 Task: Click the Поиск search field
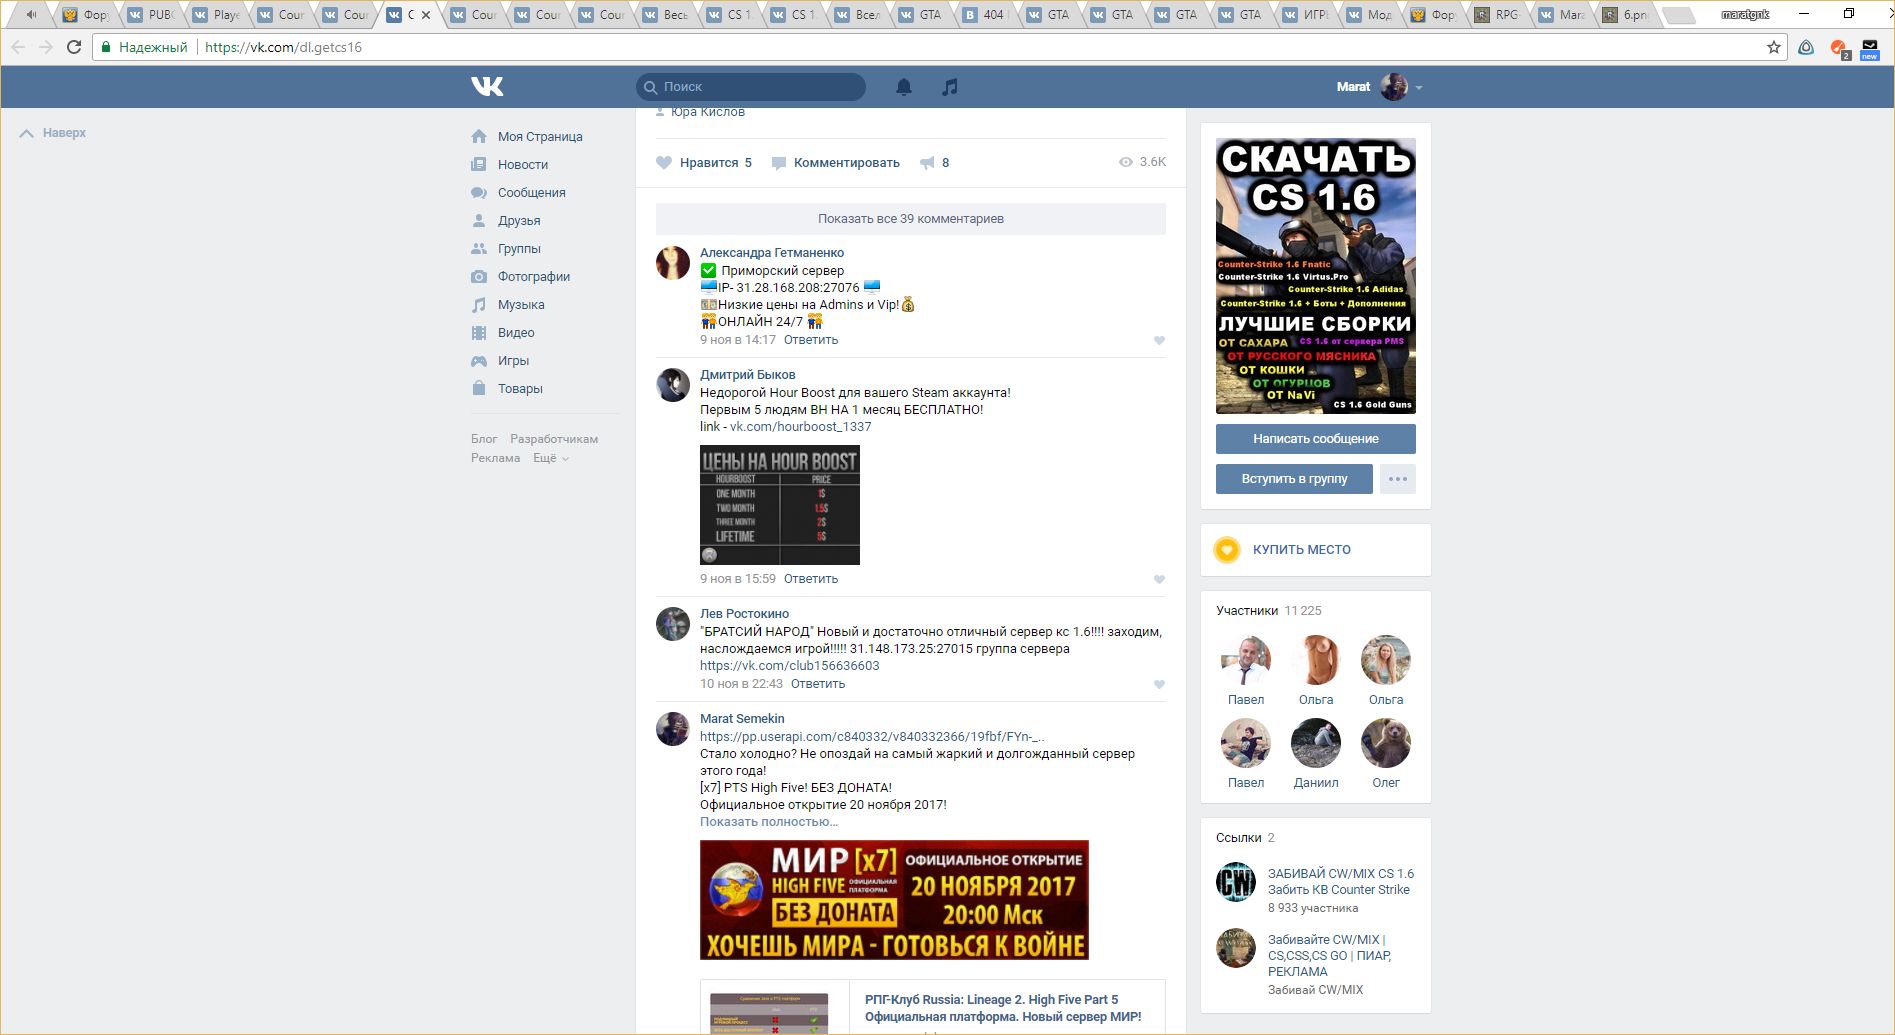pos(751,87)
